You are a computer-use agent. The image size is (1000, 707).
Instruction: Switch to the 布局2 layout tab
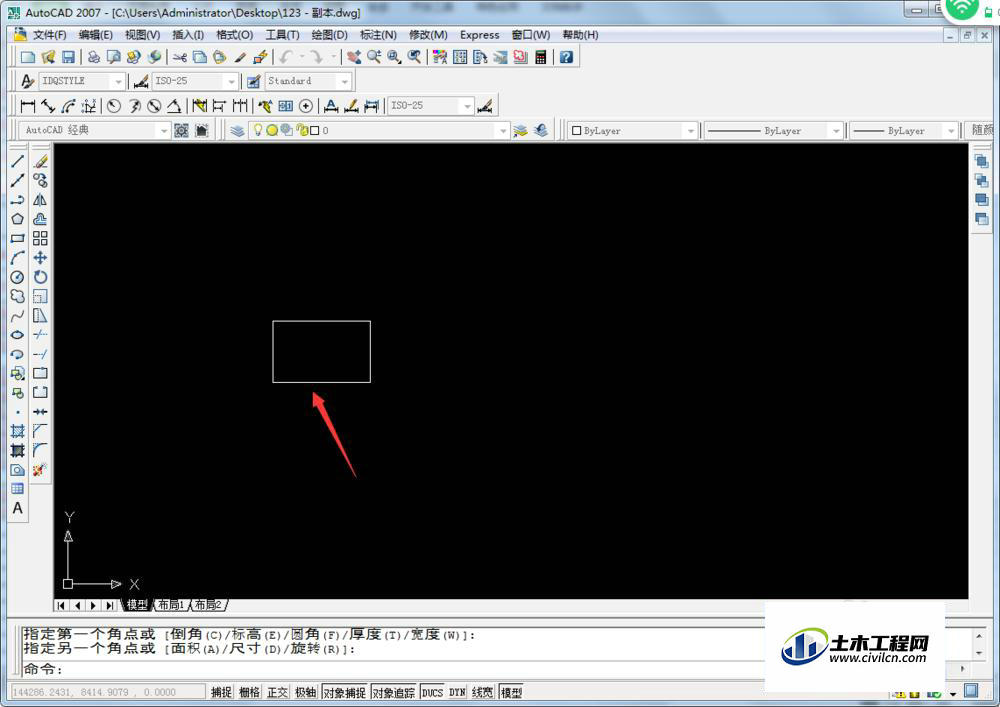pyautogui.click(x=208, y=605)
